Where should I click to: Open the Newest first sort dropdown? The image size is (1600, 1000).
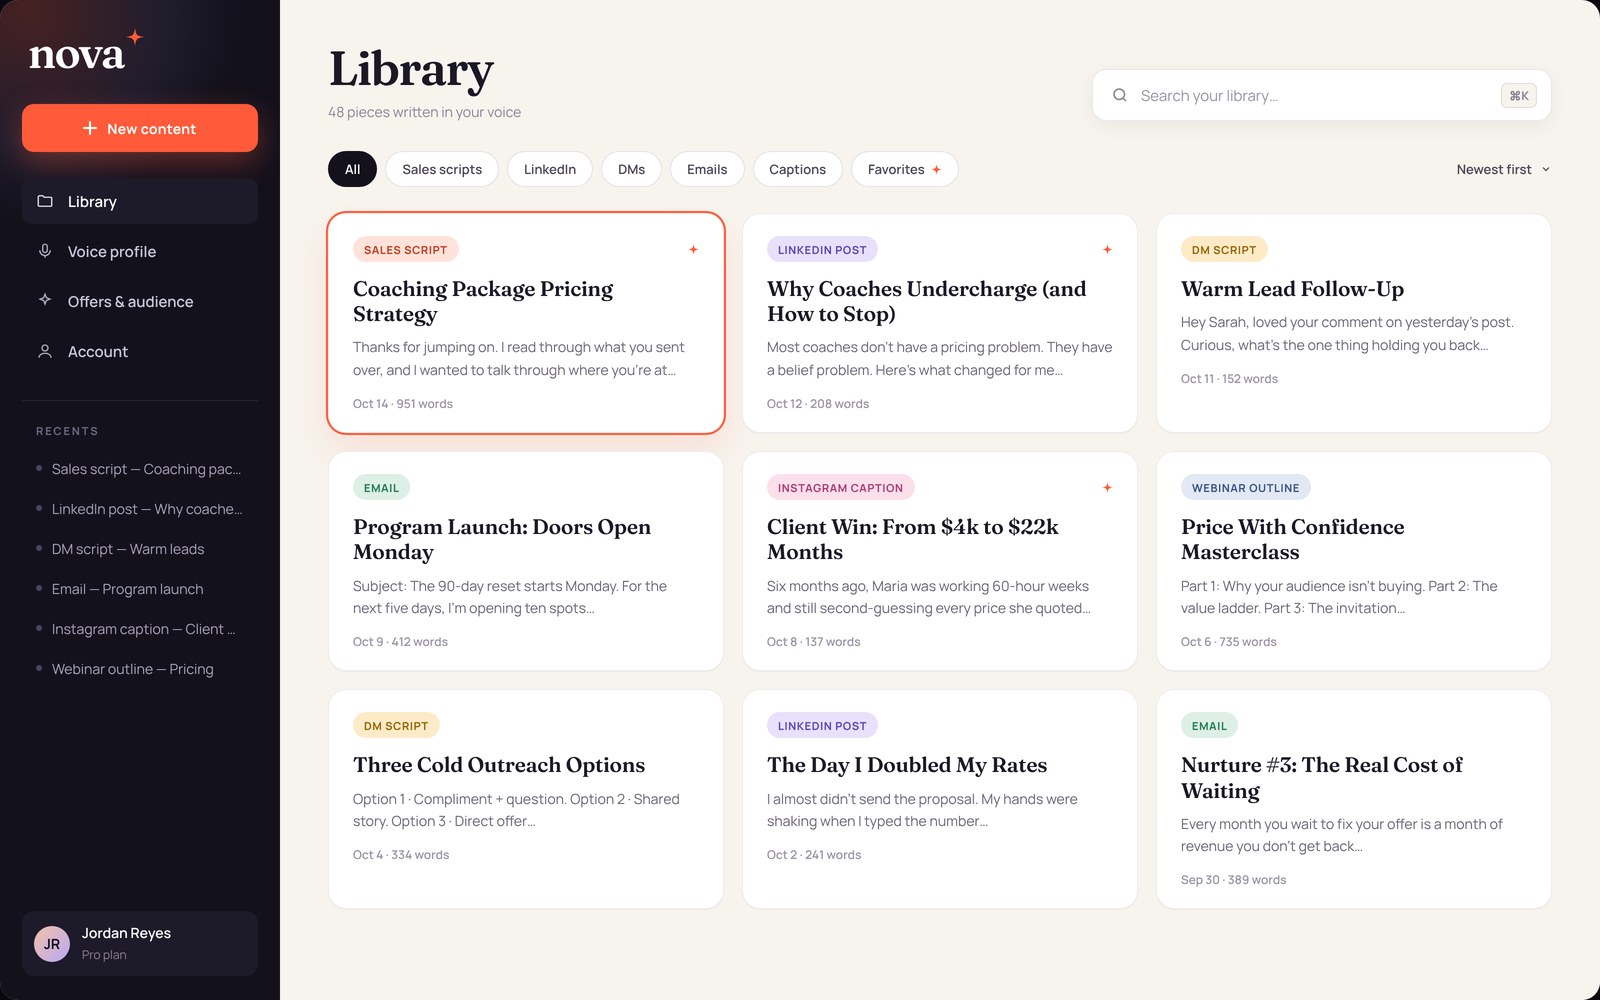tap(1503, 169)
